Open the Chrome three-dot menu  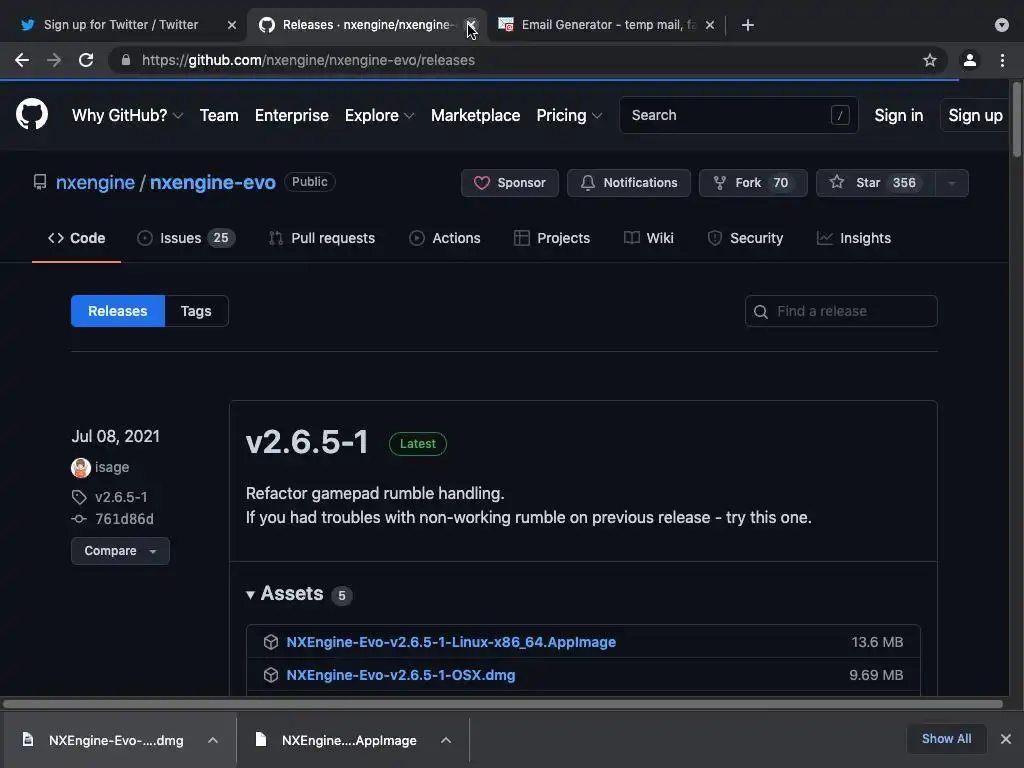(1002, 60)
